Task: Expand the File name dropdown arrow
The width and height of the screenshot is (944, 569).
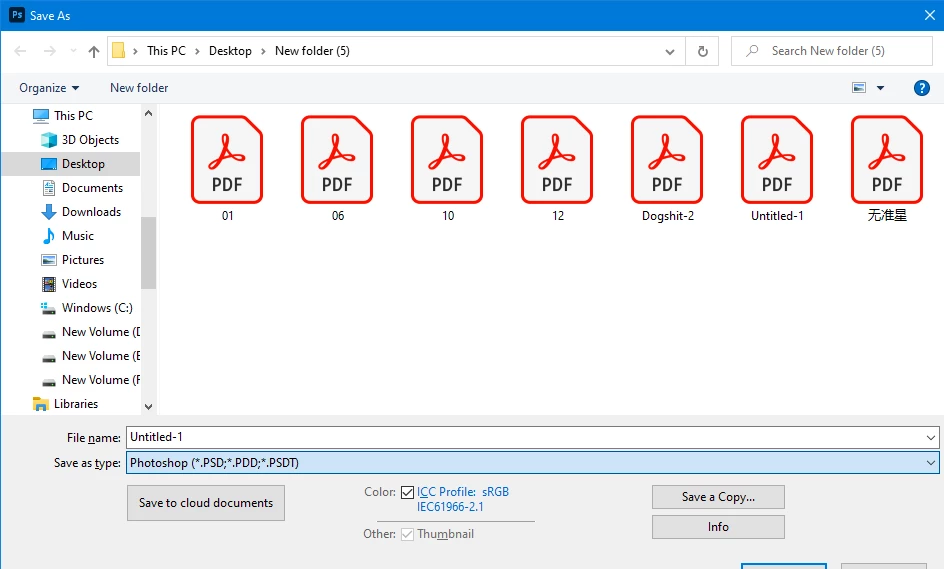Action: 930,438
